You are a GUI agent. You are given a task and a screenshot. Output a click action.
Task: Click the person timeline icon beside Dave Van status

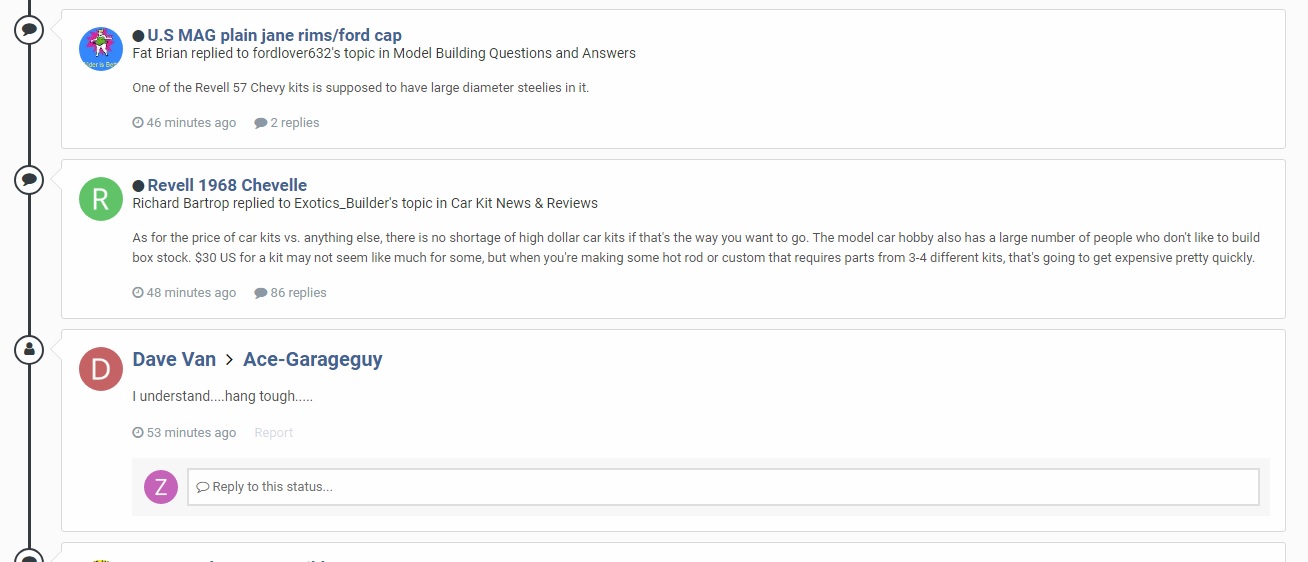tap(29, 350)
